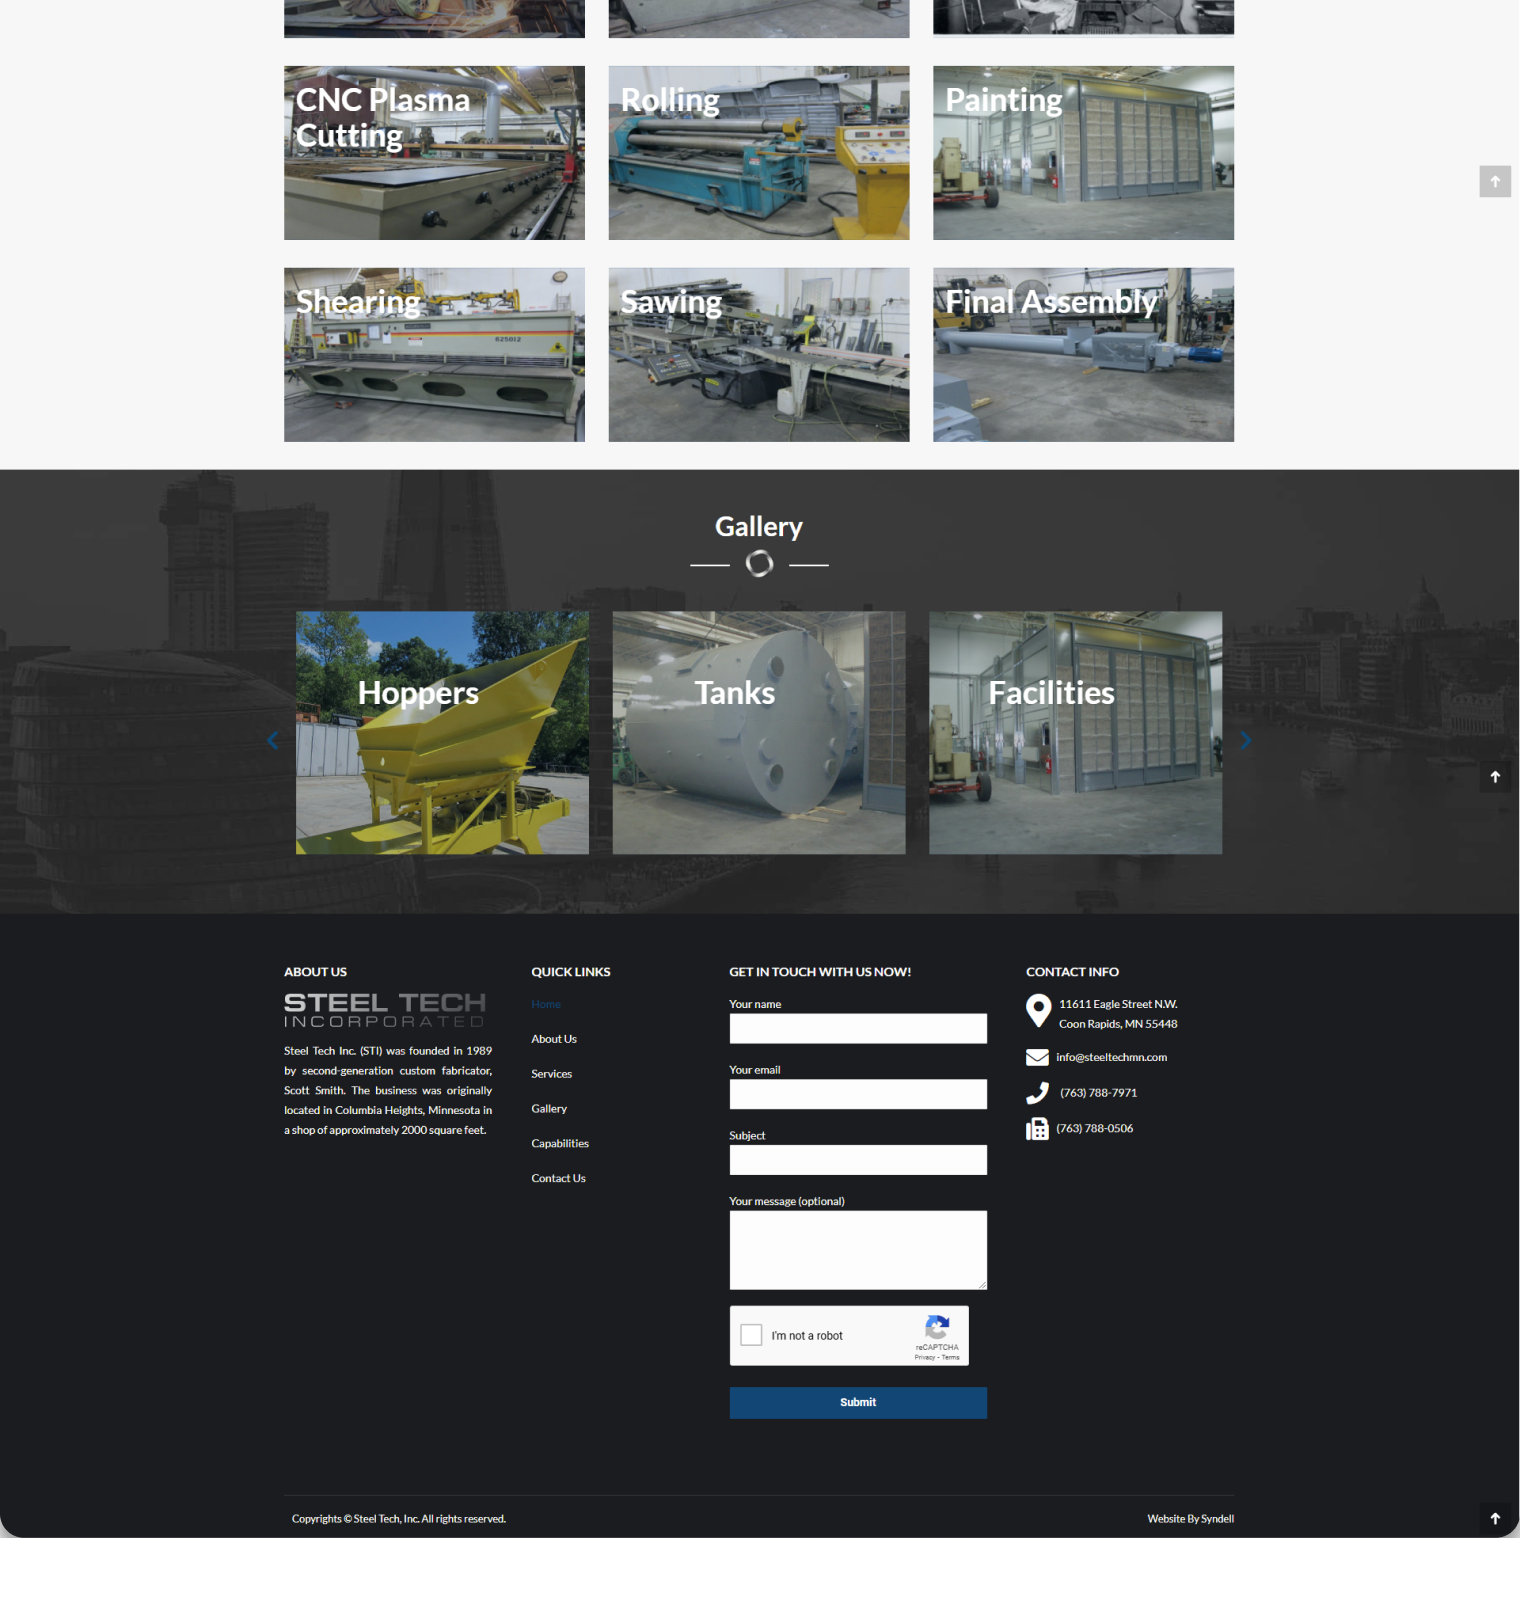Image resolution: width=1520 pixels, height=1598 pixels.
Task: Click the next gallery slide arrow
Action: point(1245,741)
